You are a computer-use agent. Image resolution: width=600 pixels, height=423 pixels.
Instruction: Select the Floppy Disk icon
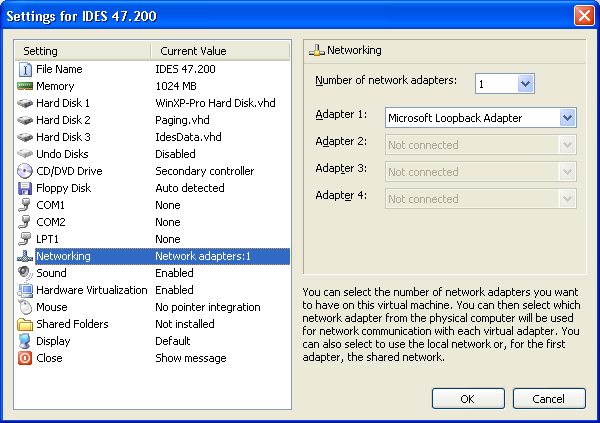(x=25, y=188)
